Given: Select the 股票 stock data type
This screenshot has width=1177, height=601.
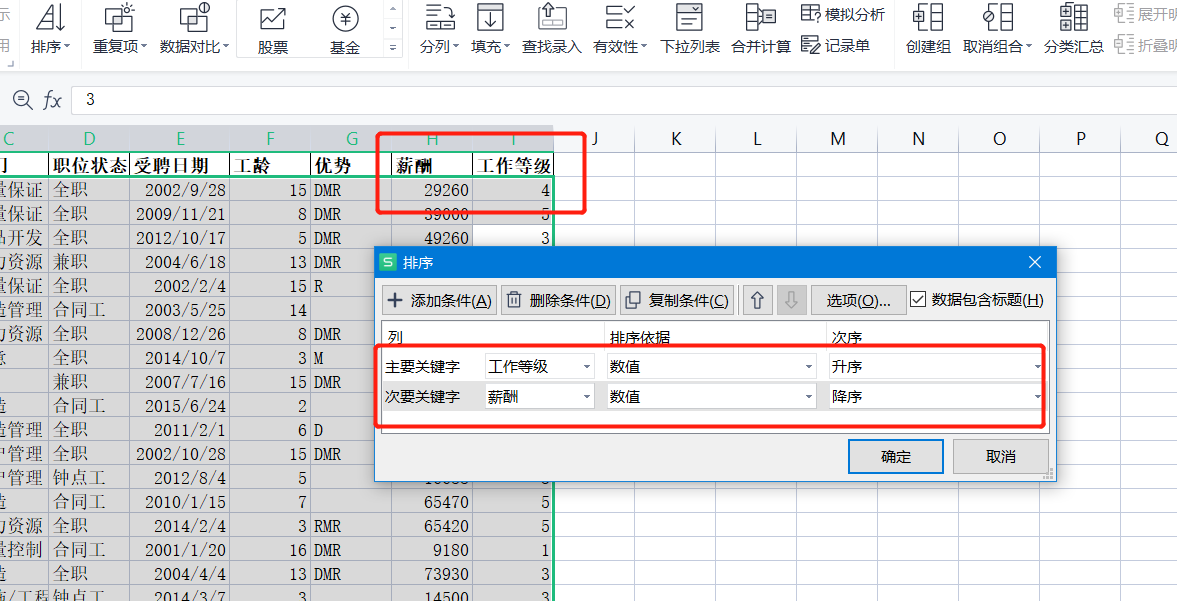Looking at the screenshot, I should tap(272, 30).
